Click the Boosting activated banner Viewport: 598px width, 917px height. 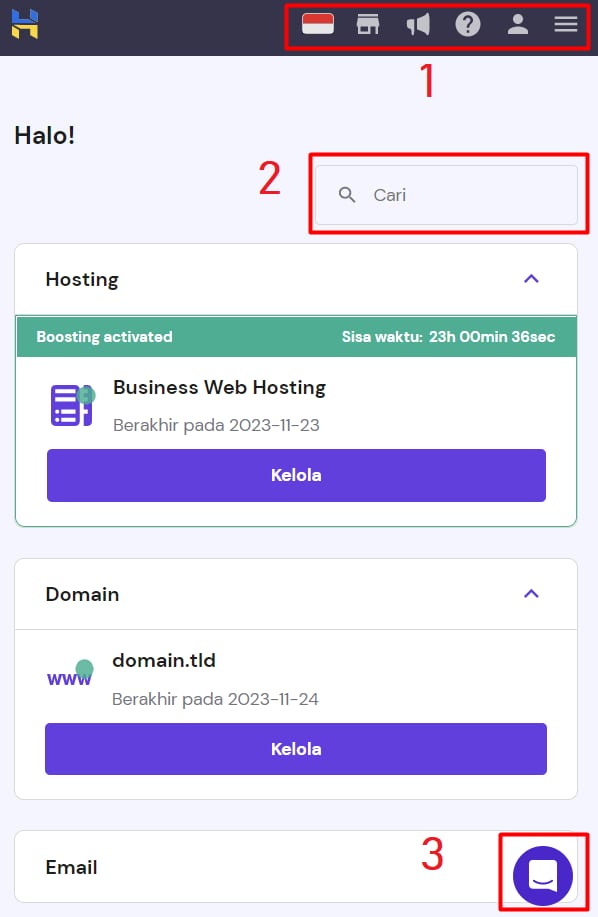pos(296,336)
